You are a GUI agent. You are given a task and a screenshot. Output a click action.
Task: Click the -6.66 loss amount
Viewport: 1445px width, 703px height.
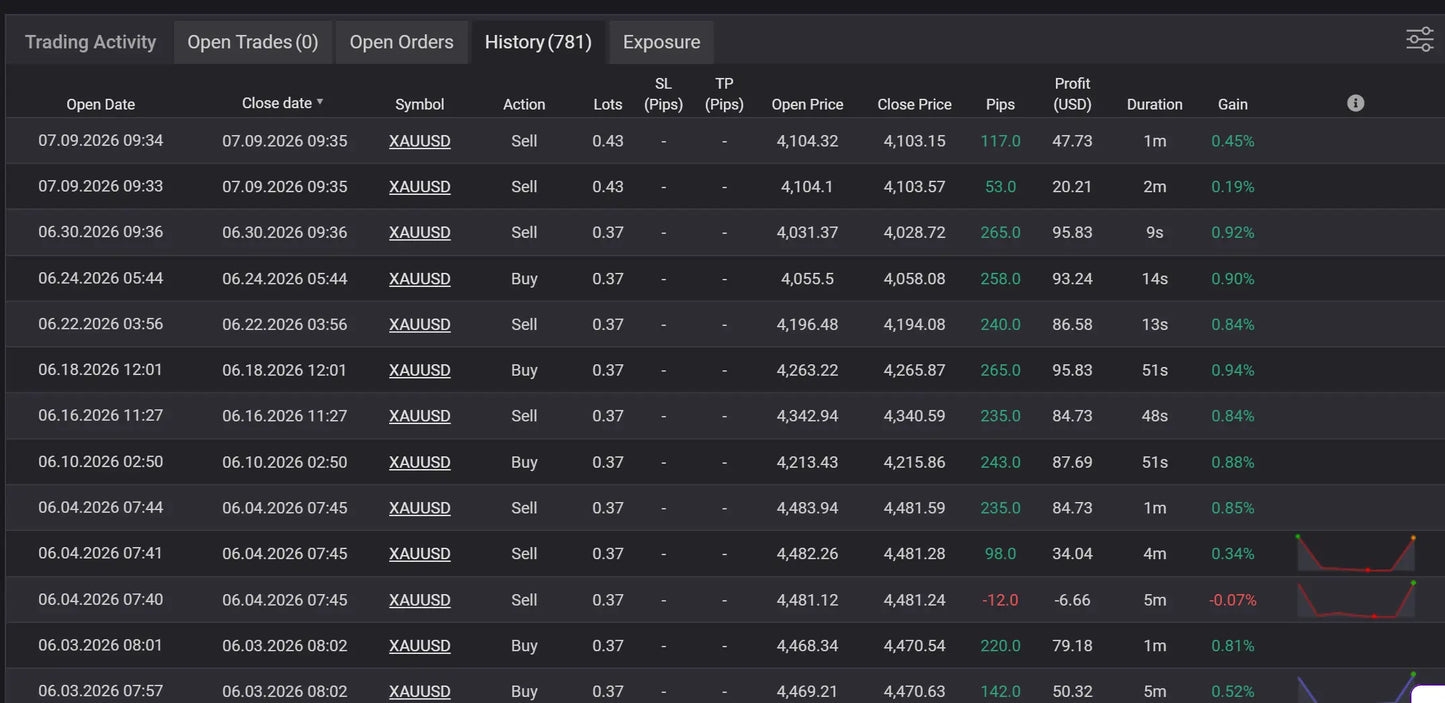pos(1072,600)
